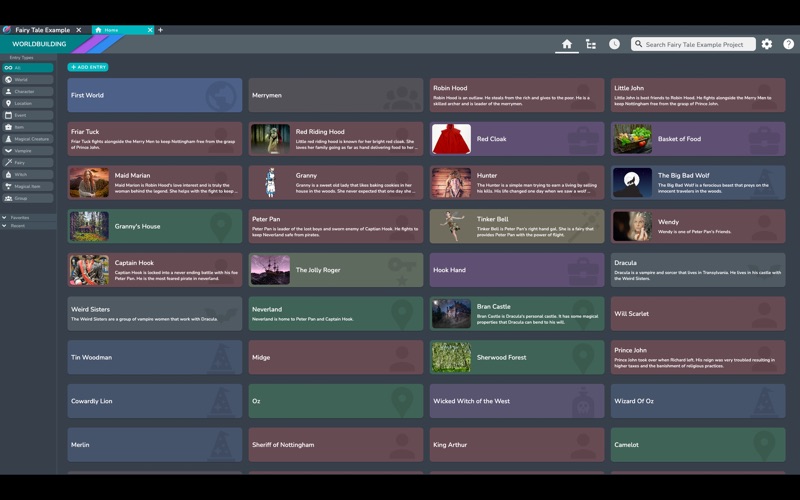Open the Oz location entry

click(336, 401)
